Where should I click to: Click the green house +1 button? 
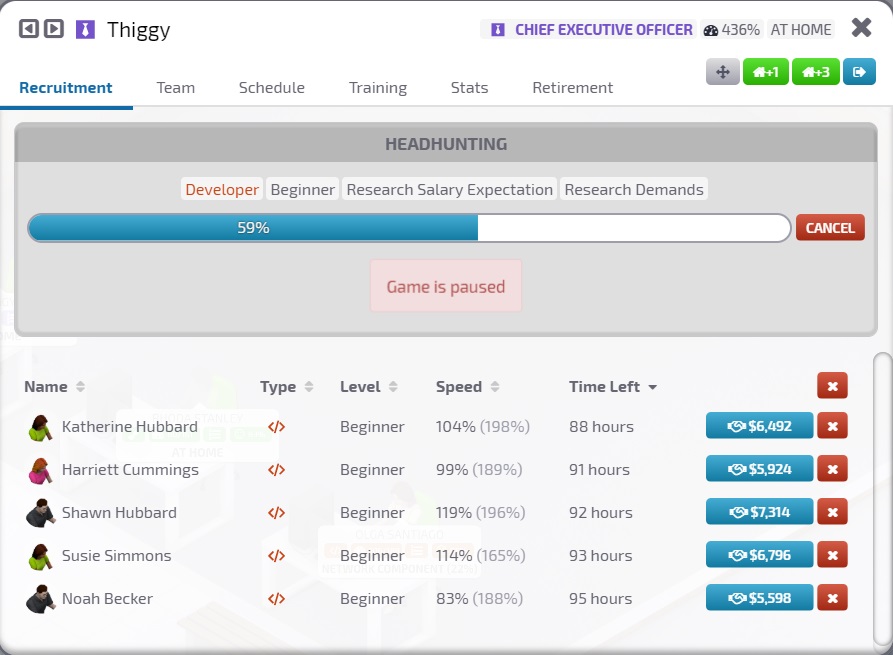pyautogui.click(x=765, y=72)
